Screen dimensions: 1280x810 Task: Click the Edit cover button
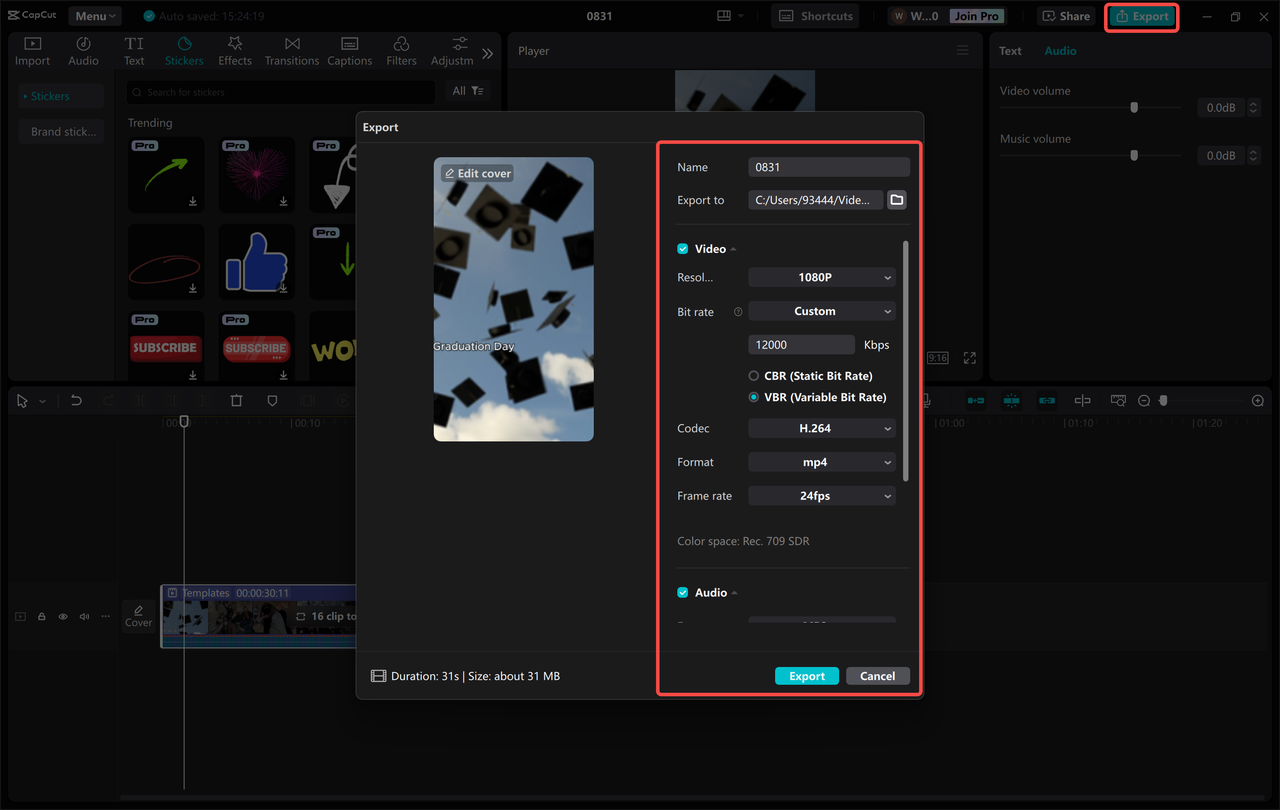[x=478, y=173]
